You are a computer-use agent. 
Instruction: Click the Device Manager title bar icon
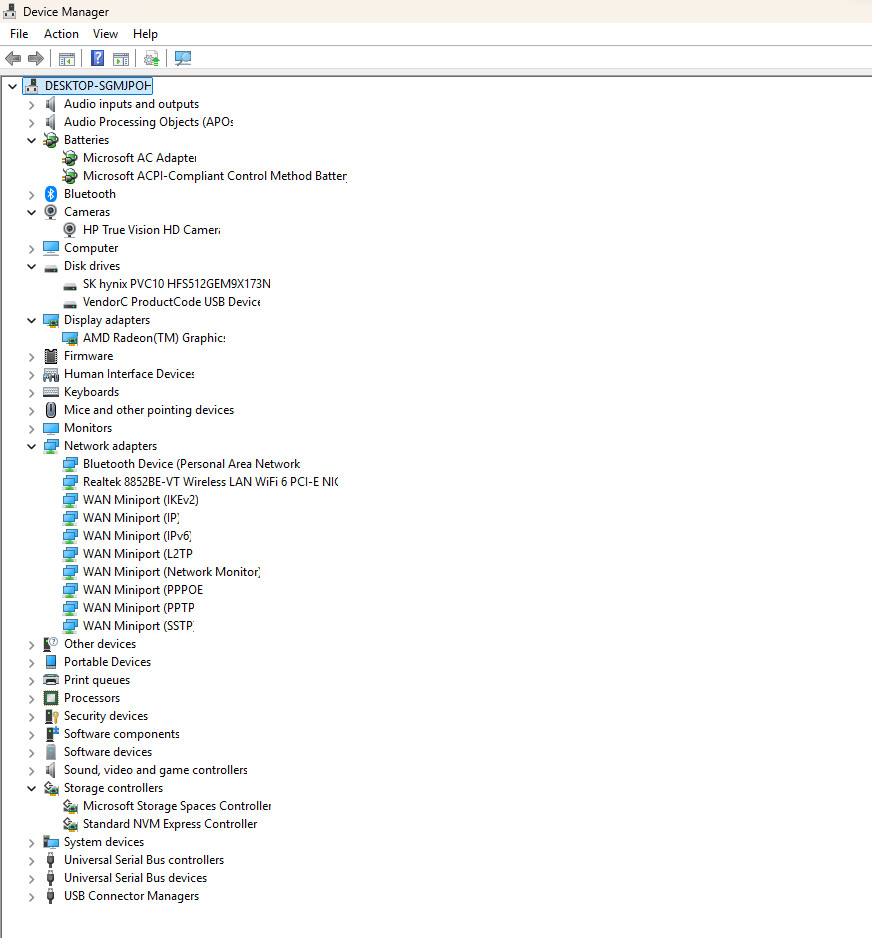tap(10, 11)
